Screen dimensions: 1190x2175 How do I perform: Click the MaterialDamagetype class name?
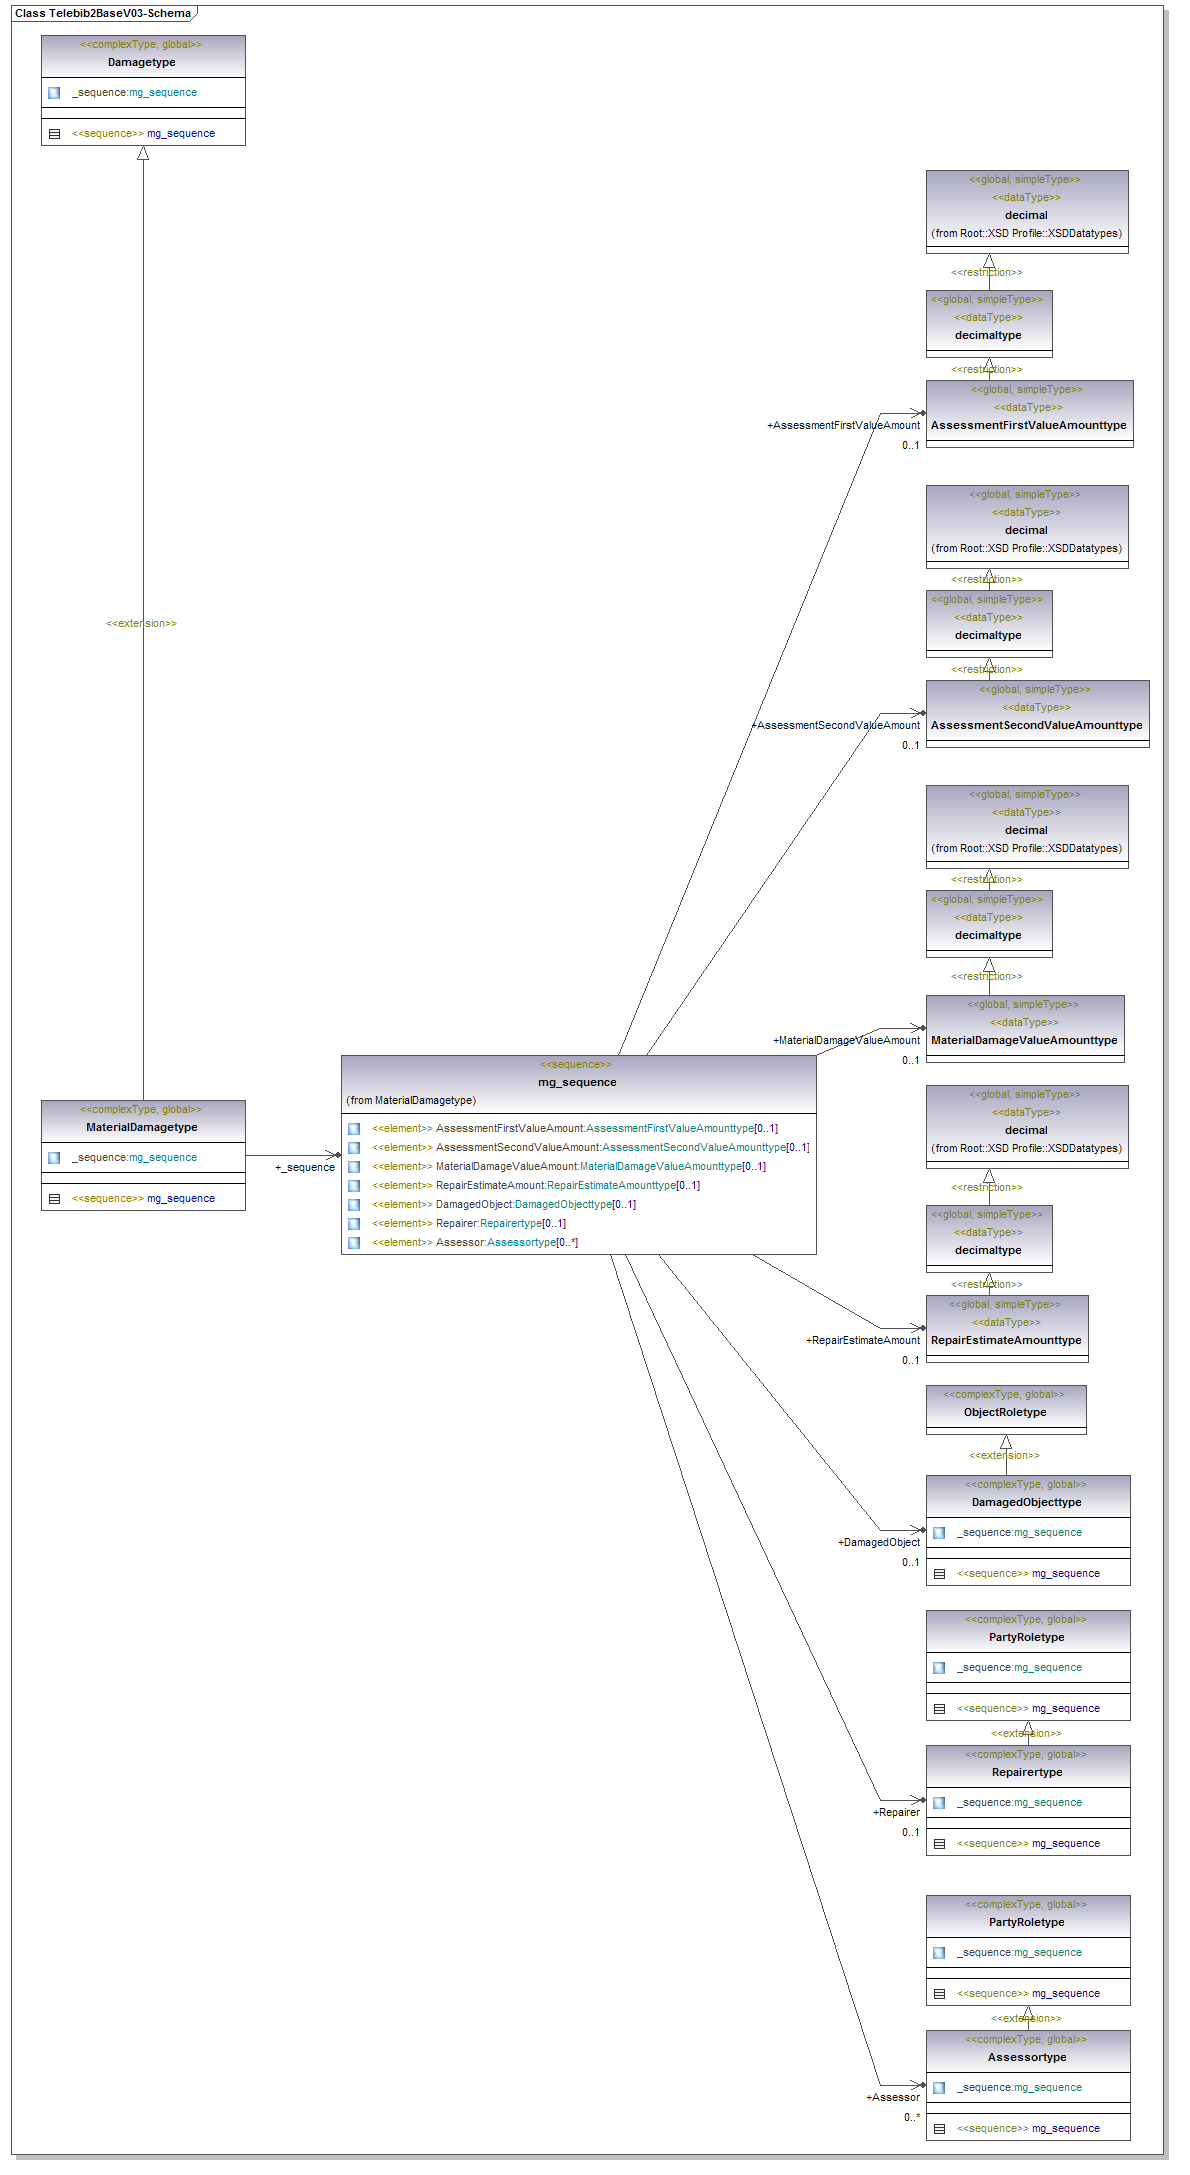(142, 1127)
